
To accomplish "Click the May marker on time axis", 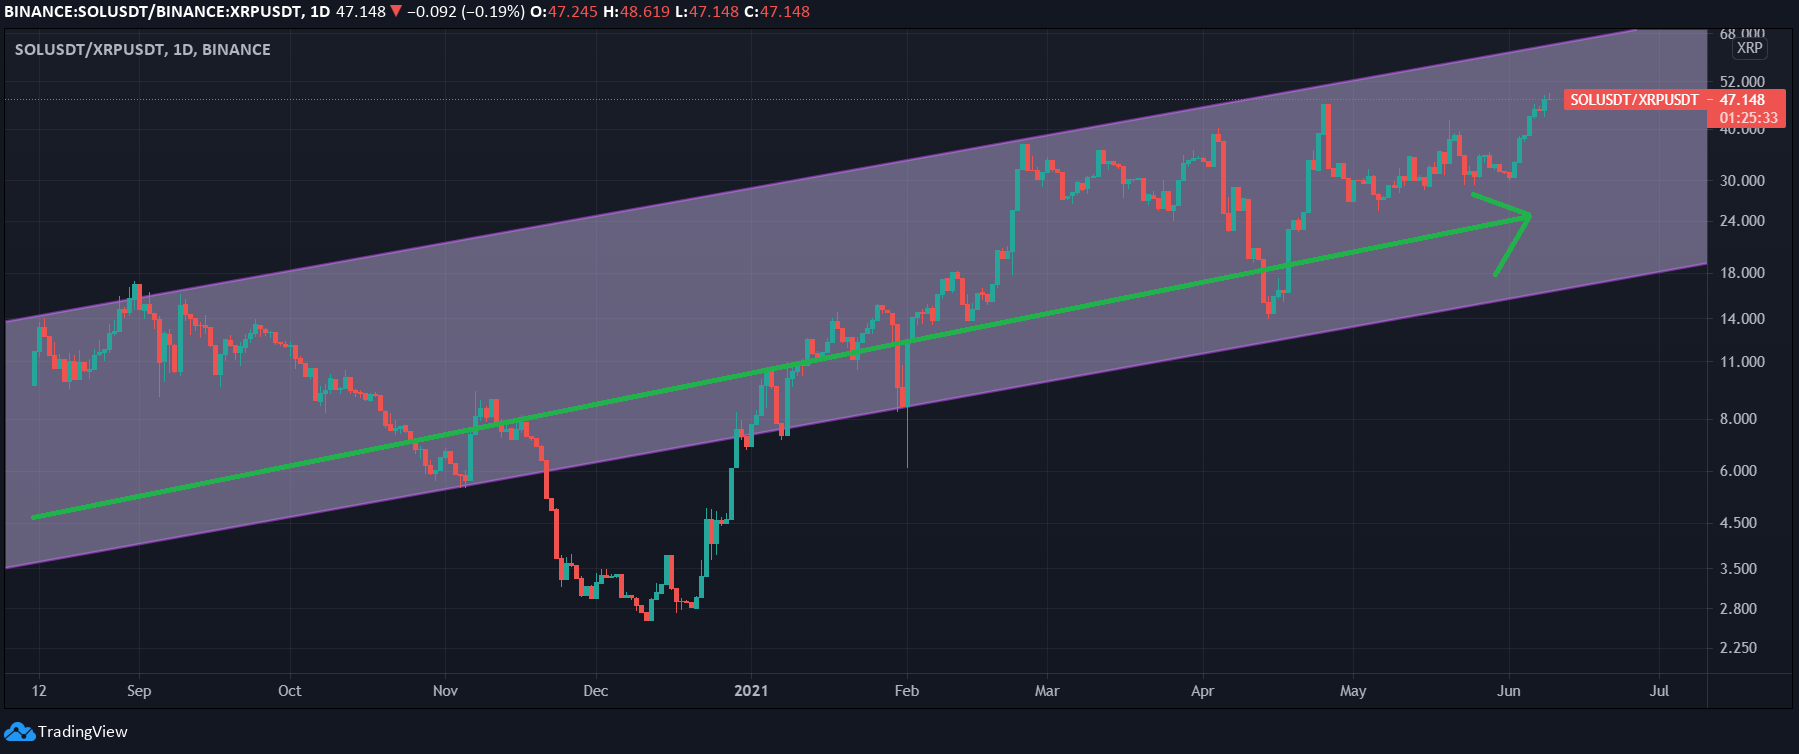I will coord(1352,691).
